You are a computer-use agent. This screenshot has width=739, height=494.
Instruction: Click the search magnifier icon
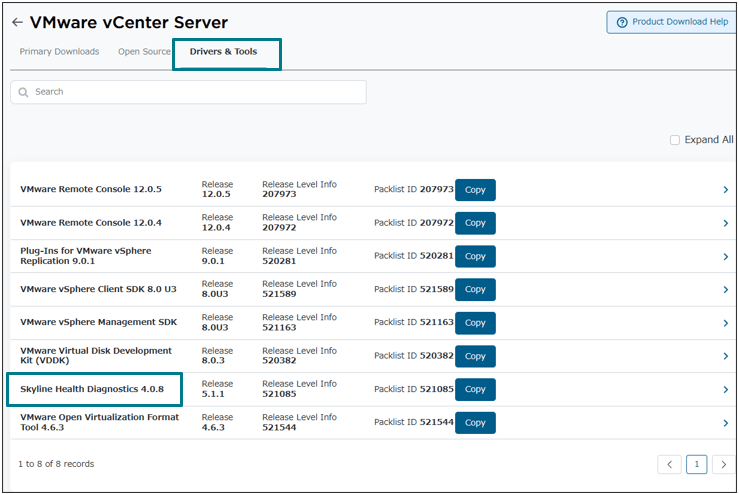pos(23,92)
